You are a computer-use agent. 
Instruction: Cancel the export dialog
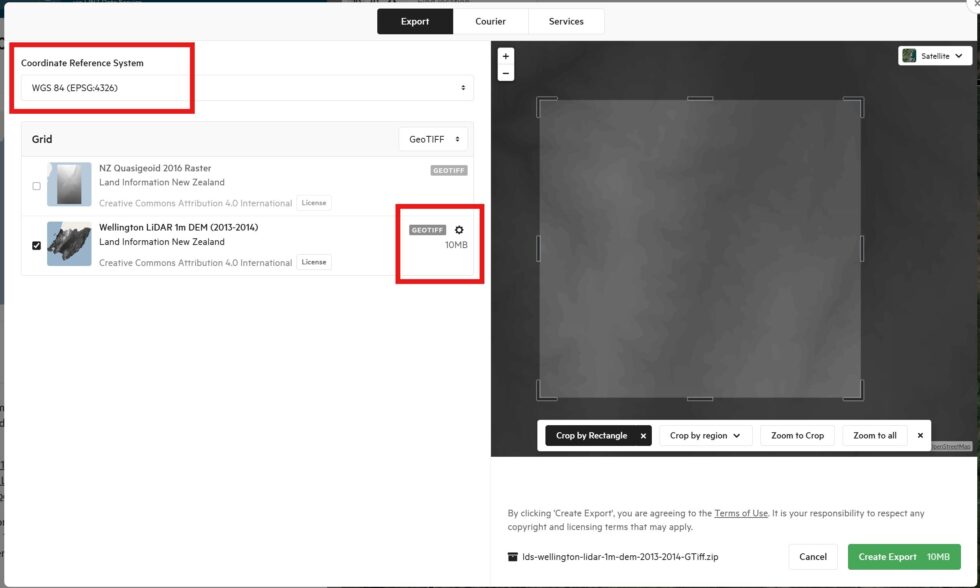coord(812,557)
